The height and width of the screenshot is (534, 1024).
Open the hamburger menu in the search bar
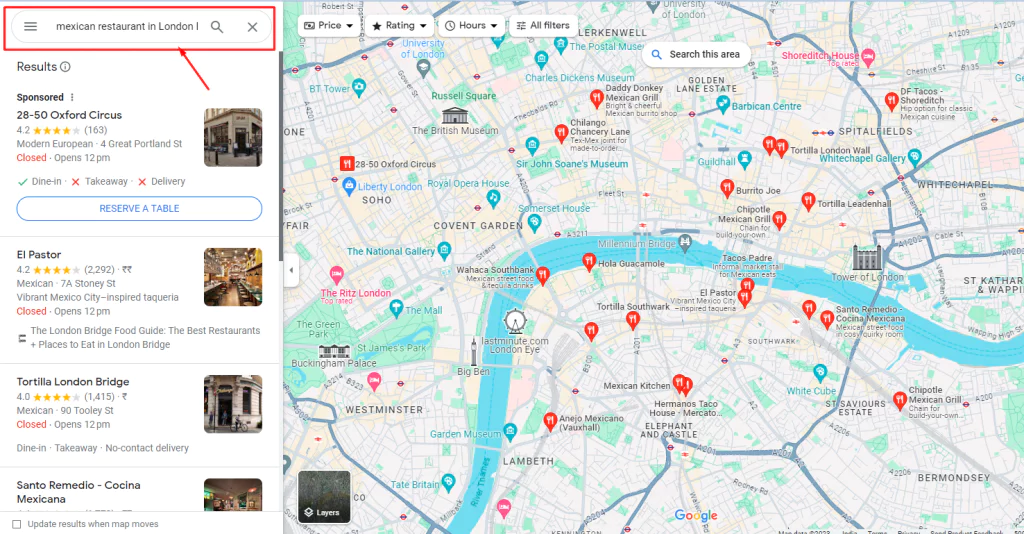pos(31,27)
